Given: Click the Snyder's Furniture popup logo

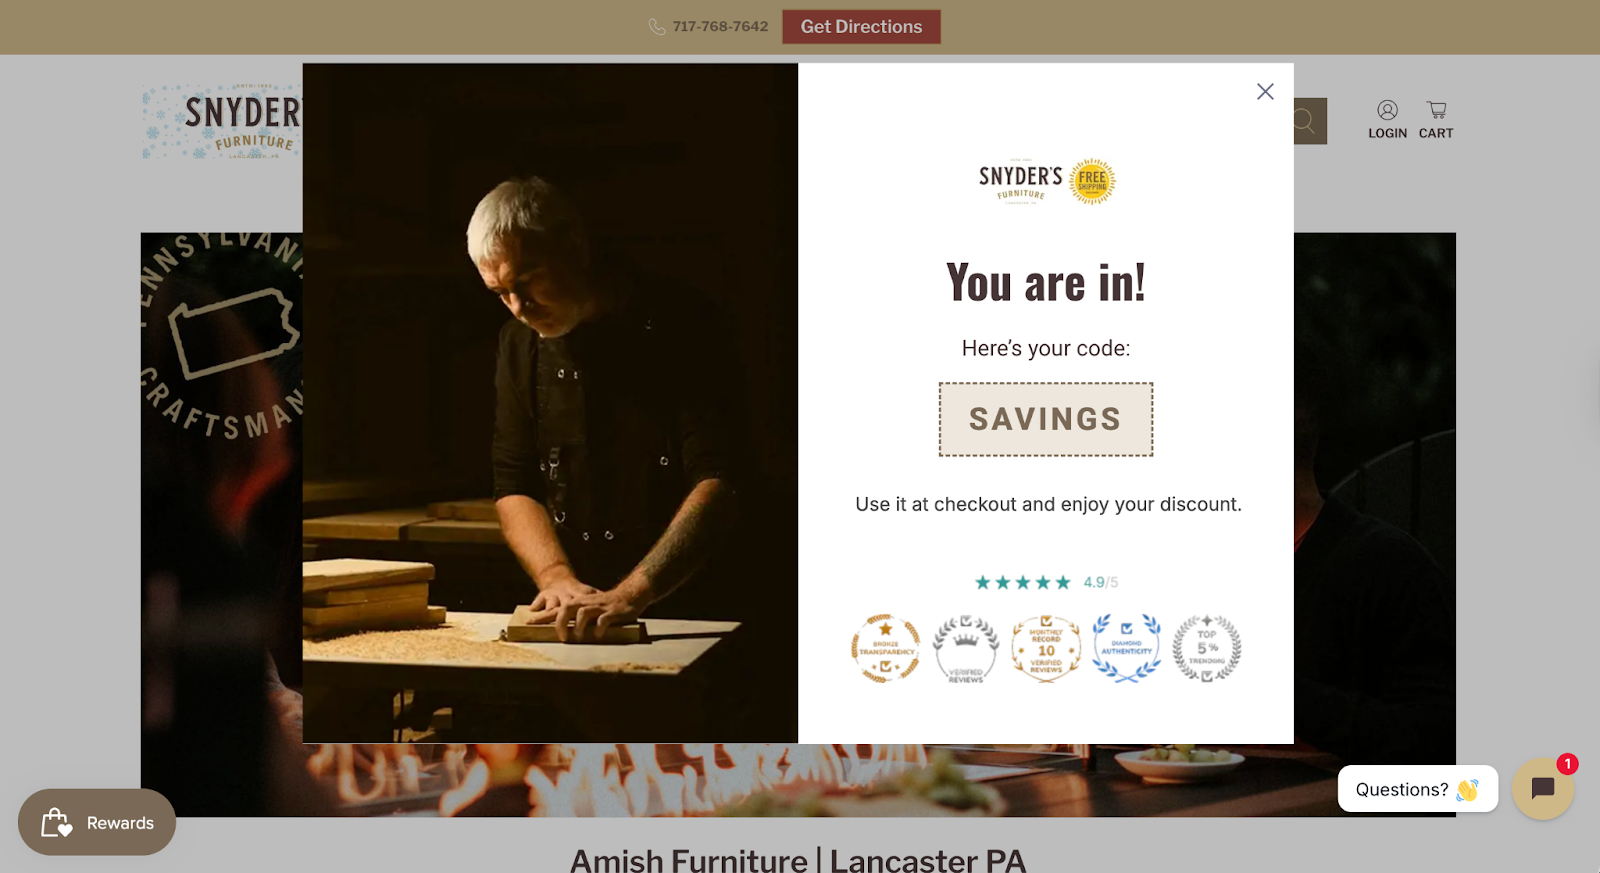Looking at the screenshot, I should click(x=1046, y=181).
